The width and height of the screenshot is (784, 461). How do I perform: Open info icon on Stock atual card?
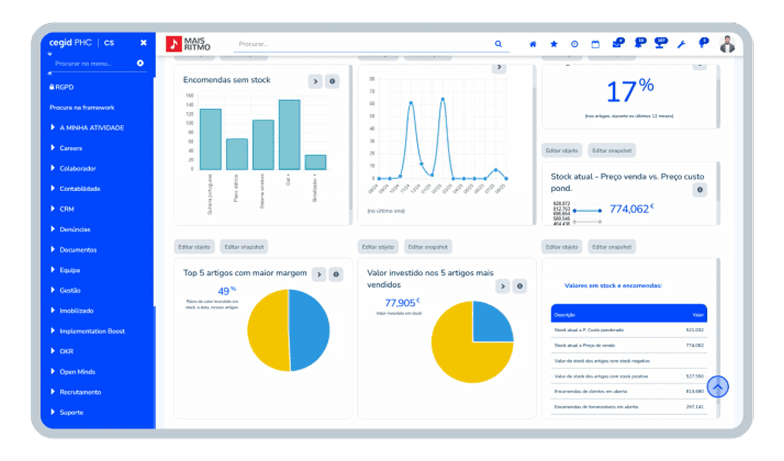point(700,190)
